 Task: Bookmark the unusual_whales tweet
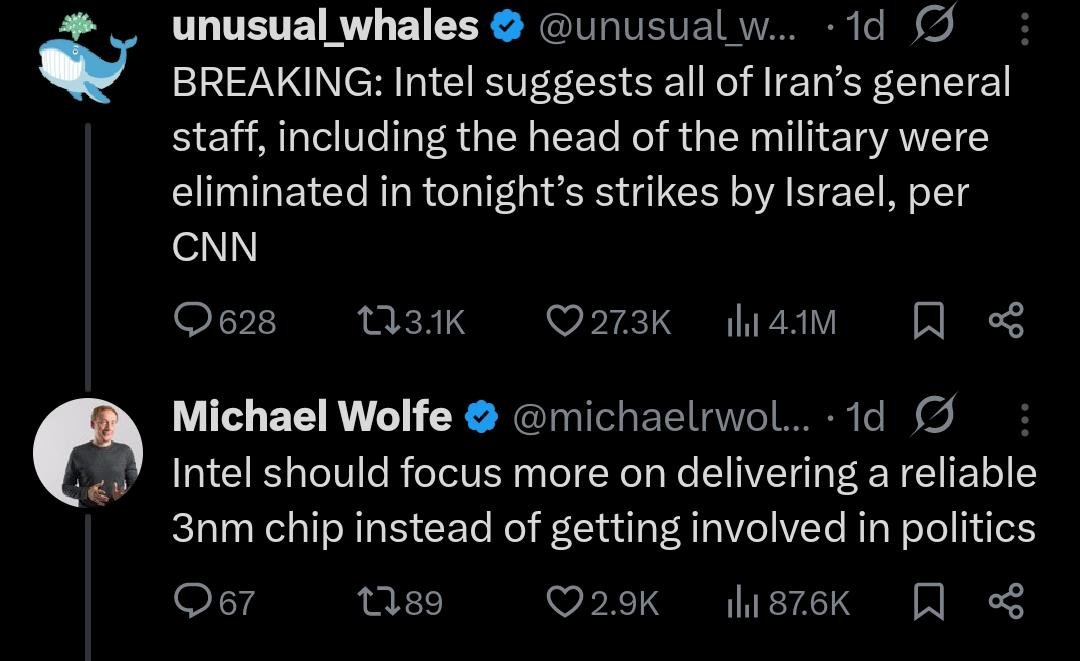[x=927, y=321]
